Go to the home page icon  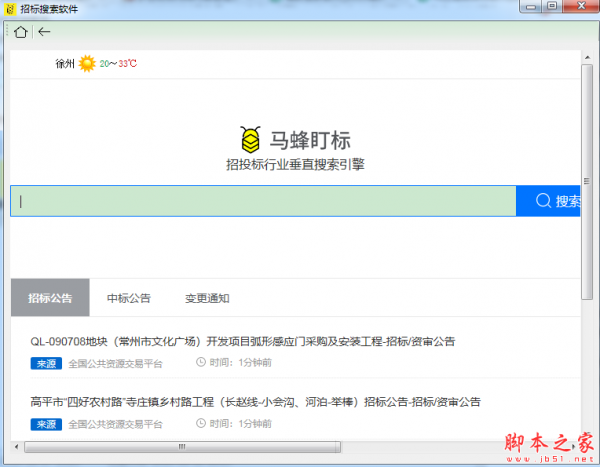21,32
